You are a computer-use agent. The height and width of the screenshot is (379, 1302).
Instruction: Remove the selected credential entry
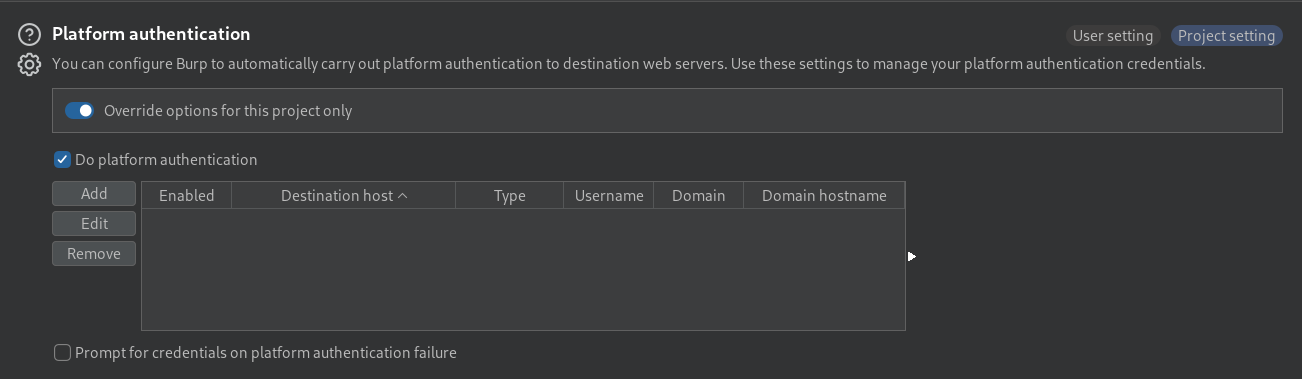[x=94, y=254]
